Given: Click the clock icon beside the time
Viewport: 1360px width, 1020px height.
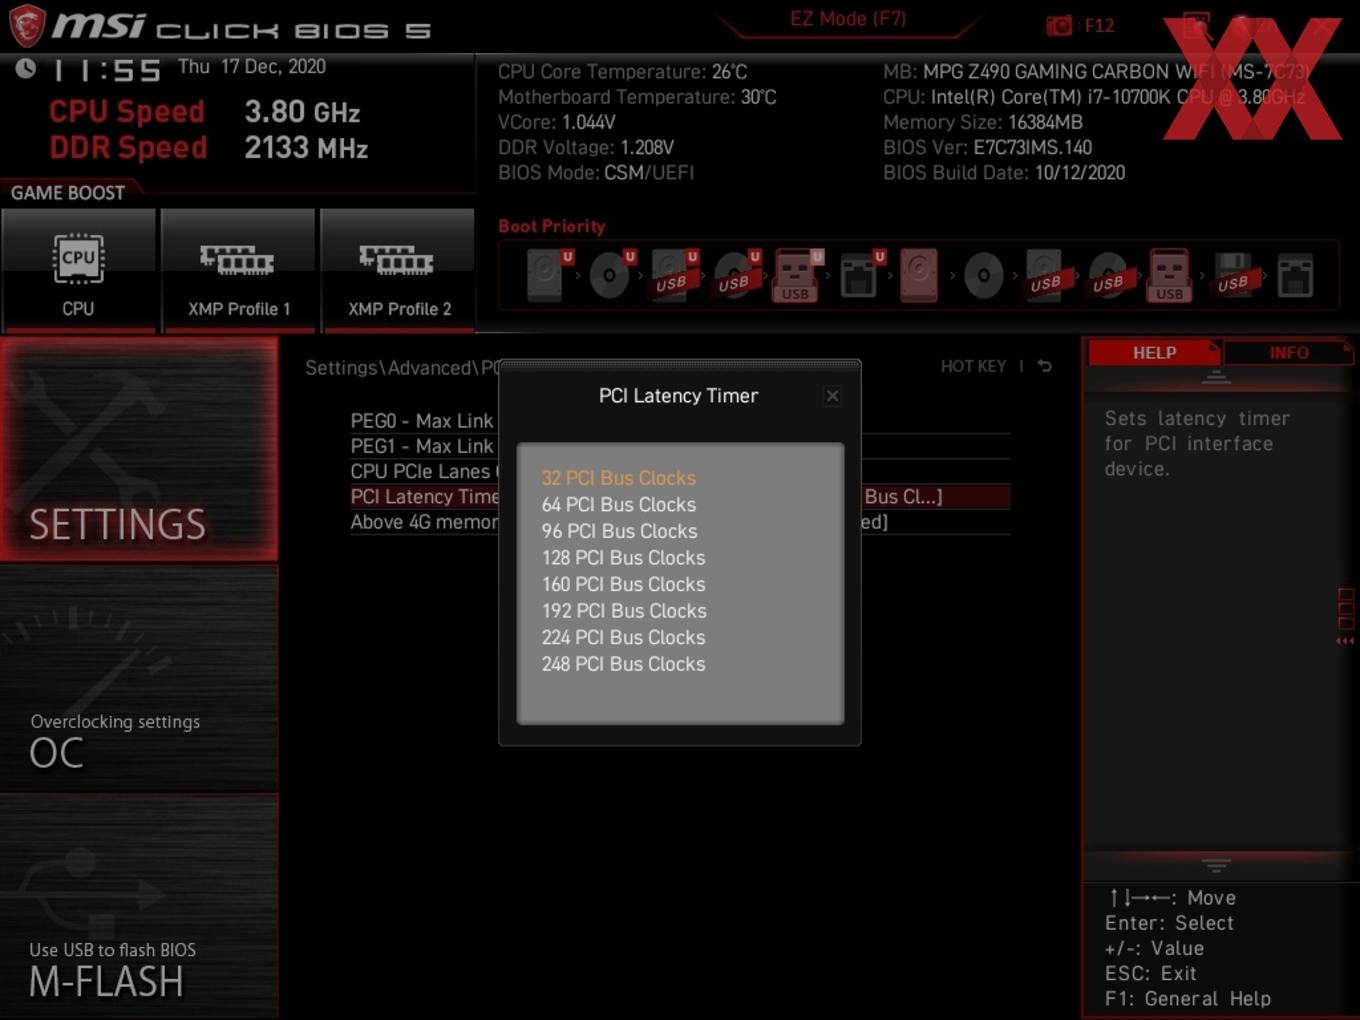Looking at the screenshot, I should point(26,68).
